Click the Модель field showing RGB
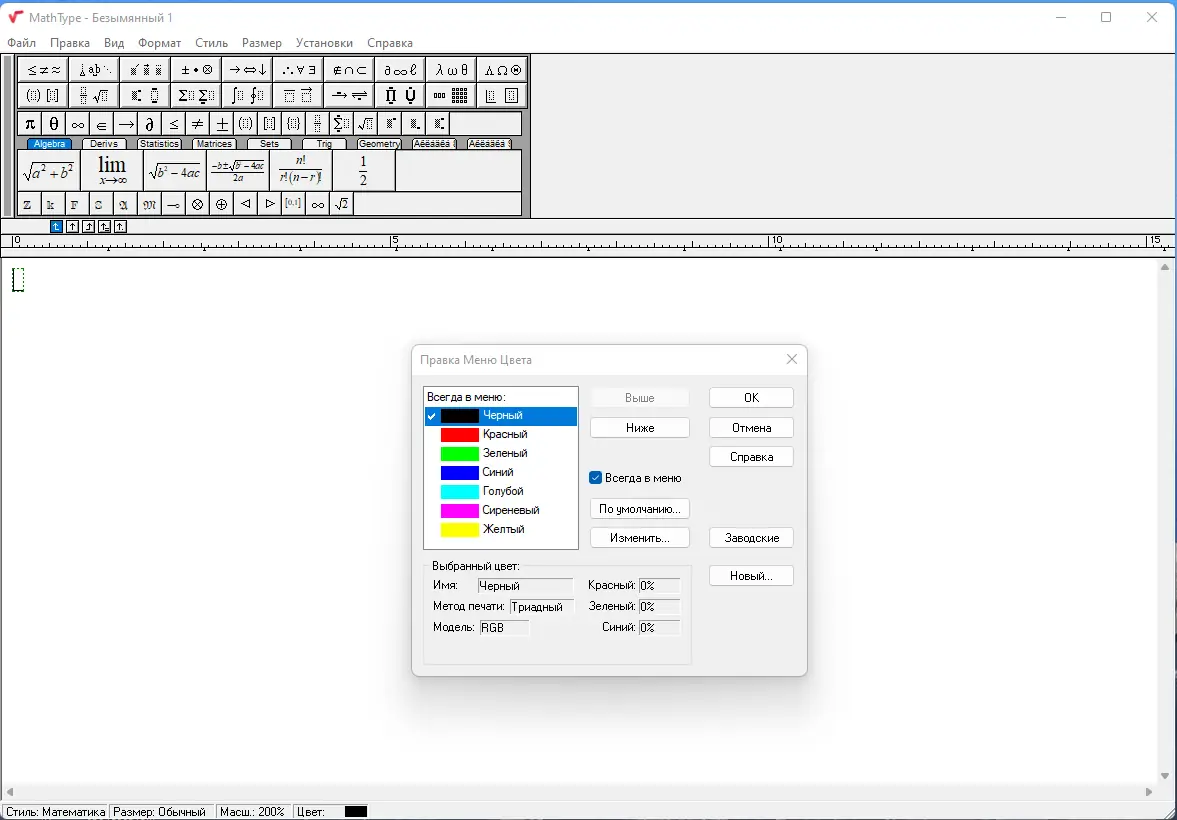 (x=504, y=628)
